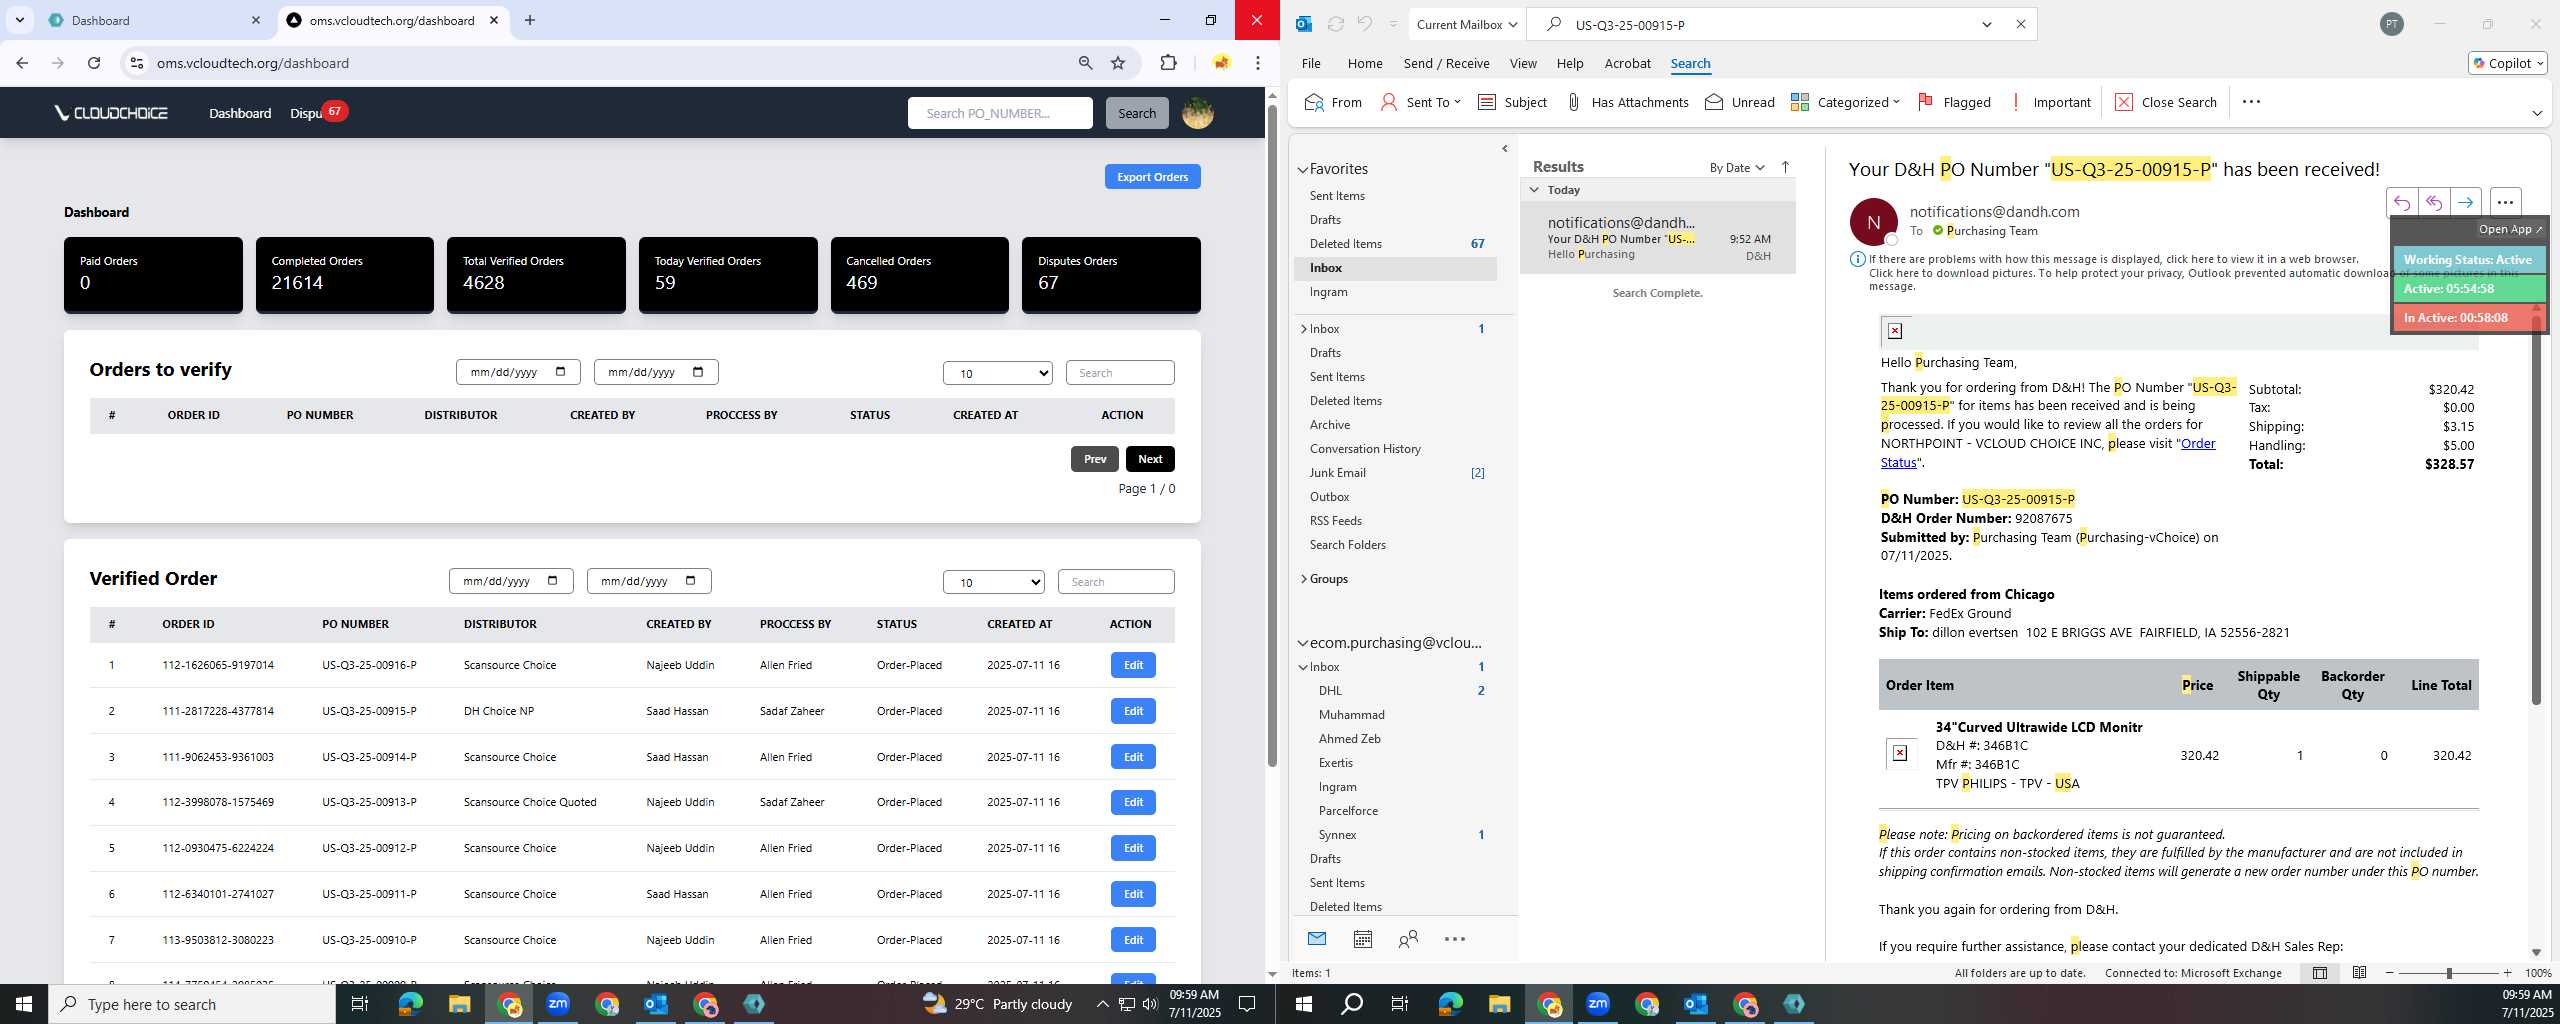
Task: Open Outlook Mail view icon
Action: click(1317, 939)
